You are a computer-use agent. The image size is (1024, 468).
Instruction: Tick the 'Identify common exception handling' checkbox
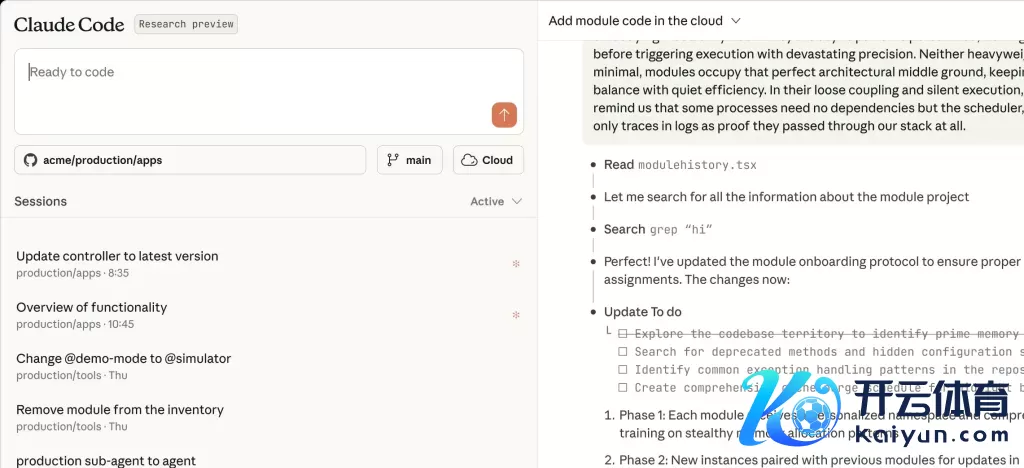point(623,370)
